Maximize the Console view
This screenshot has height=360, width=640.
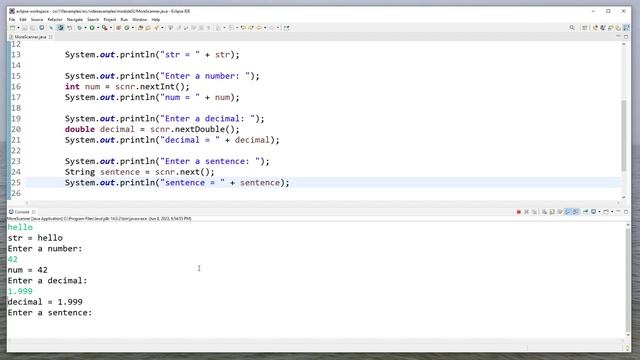pos(626,212)
